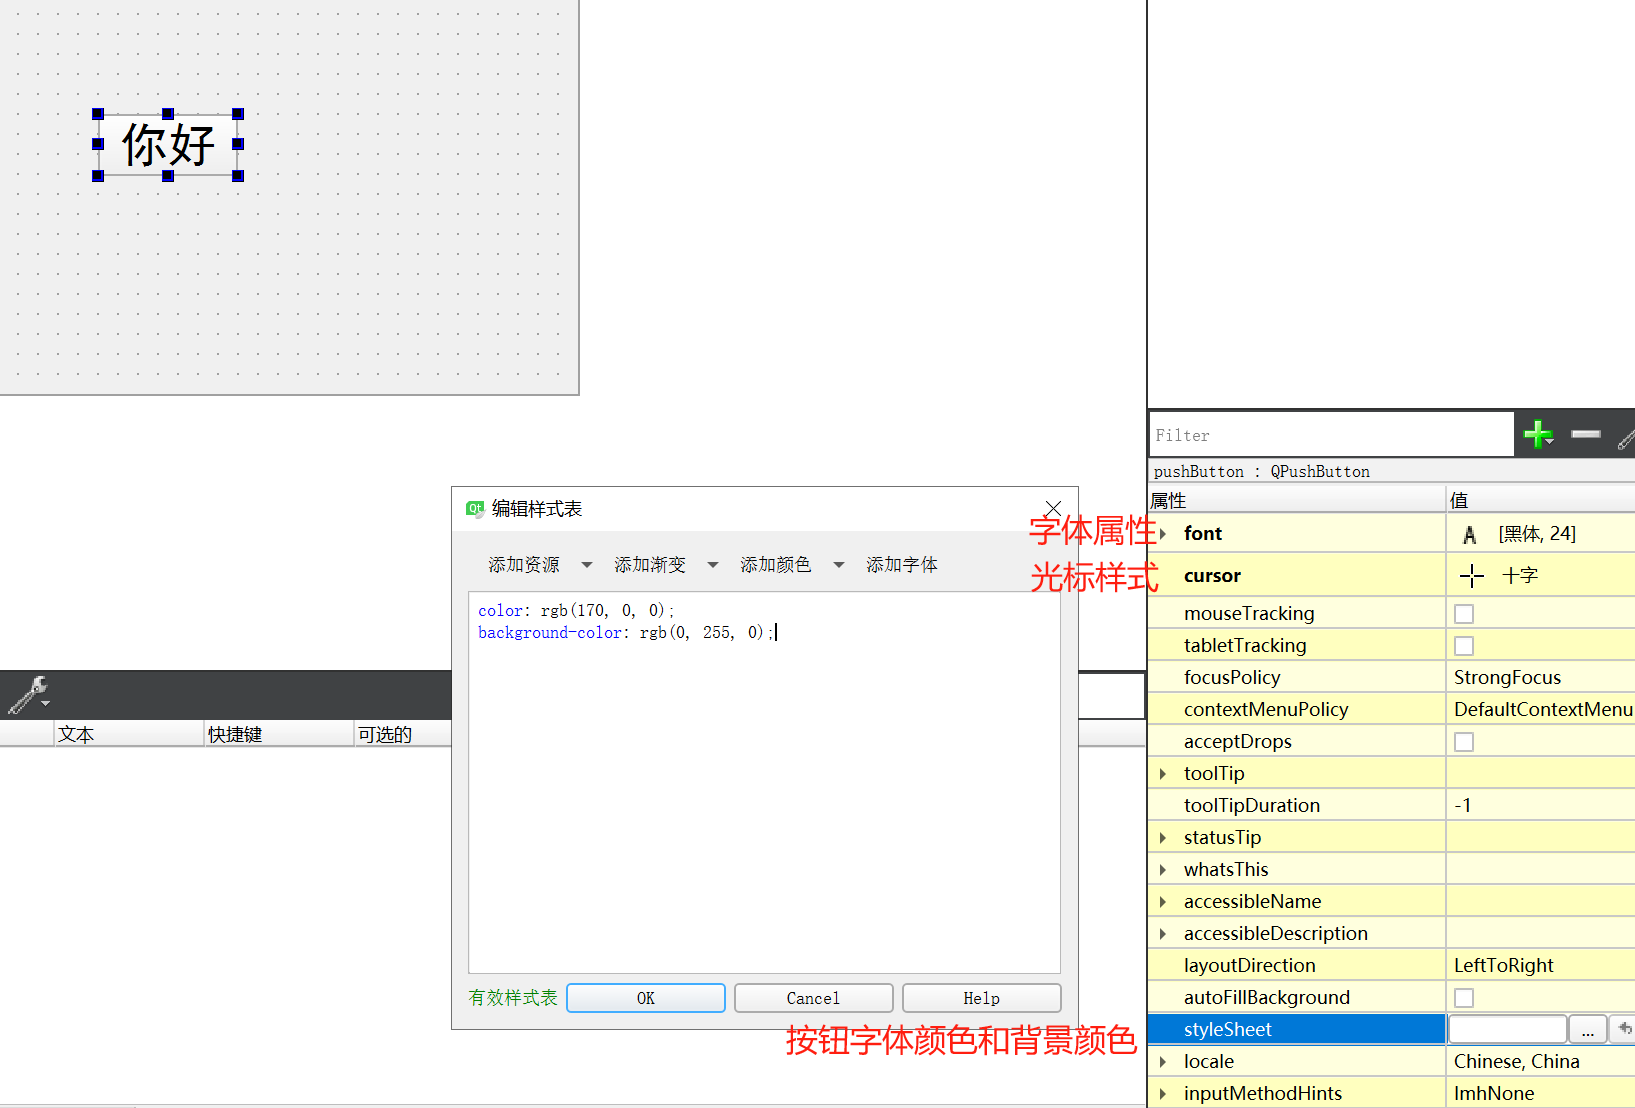This screenshot has height=1108, width=1635.
Task: Select the 你好 push button on form
Action: click(168, 145)
